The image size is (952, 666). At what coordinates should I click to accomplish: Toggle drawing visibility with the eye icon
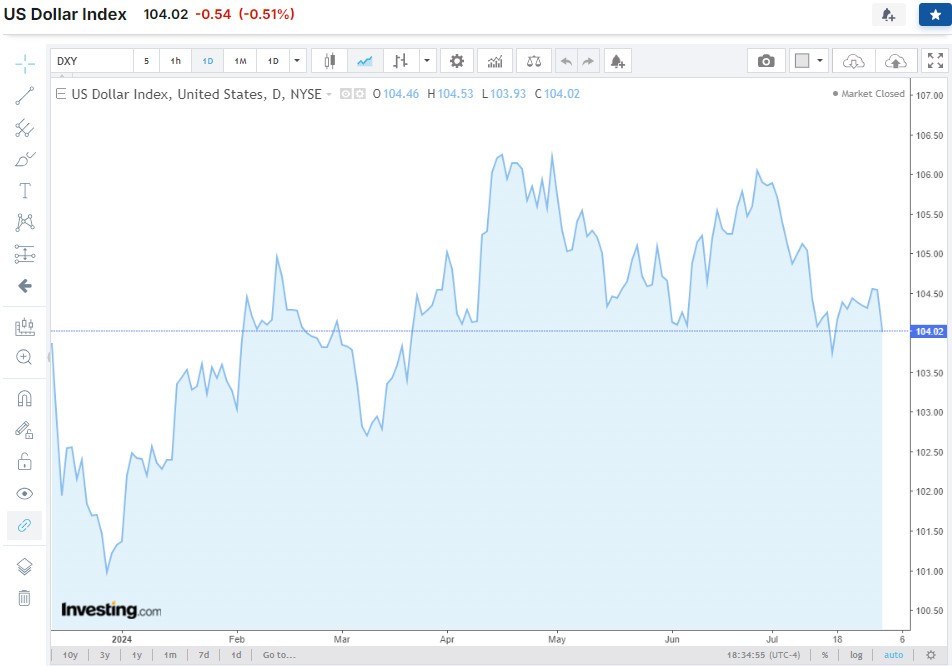(24, 492)
